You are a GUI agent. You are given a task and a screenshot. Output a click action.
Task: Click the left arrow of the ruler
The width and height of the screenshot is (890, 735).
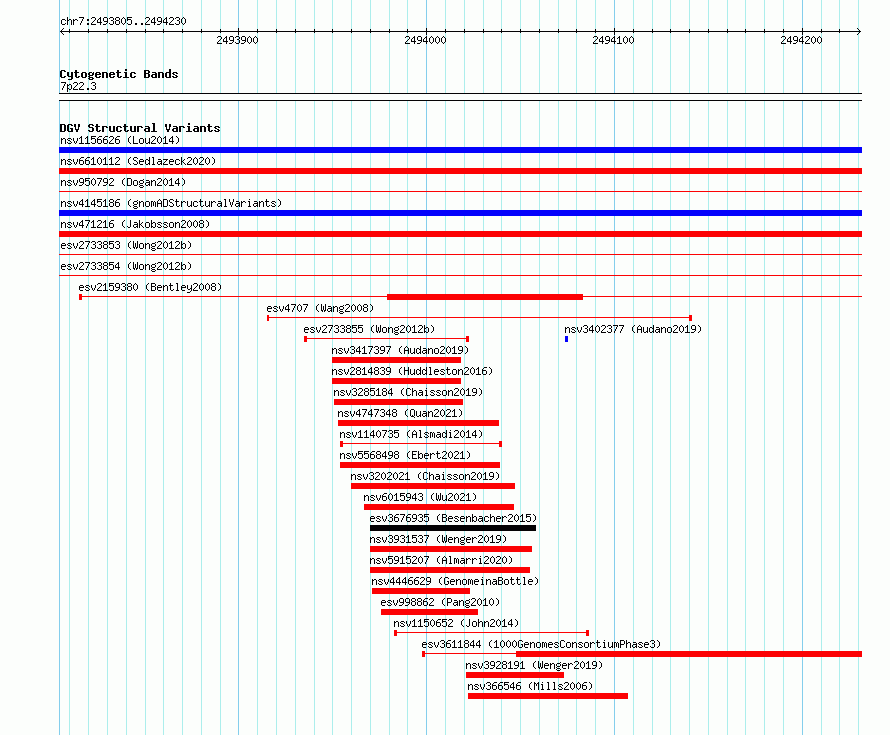click(63, 32)
